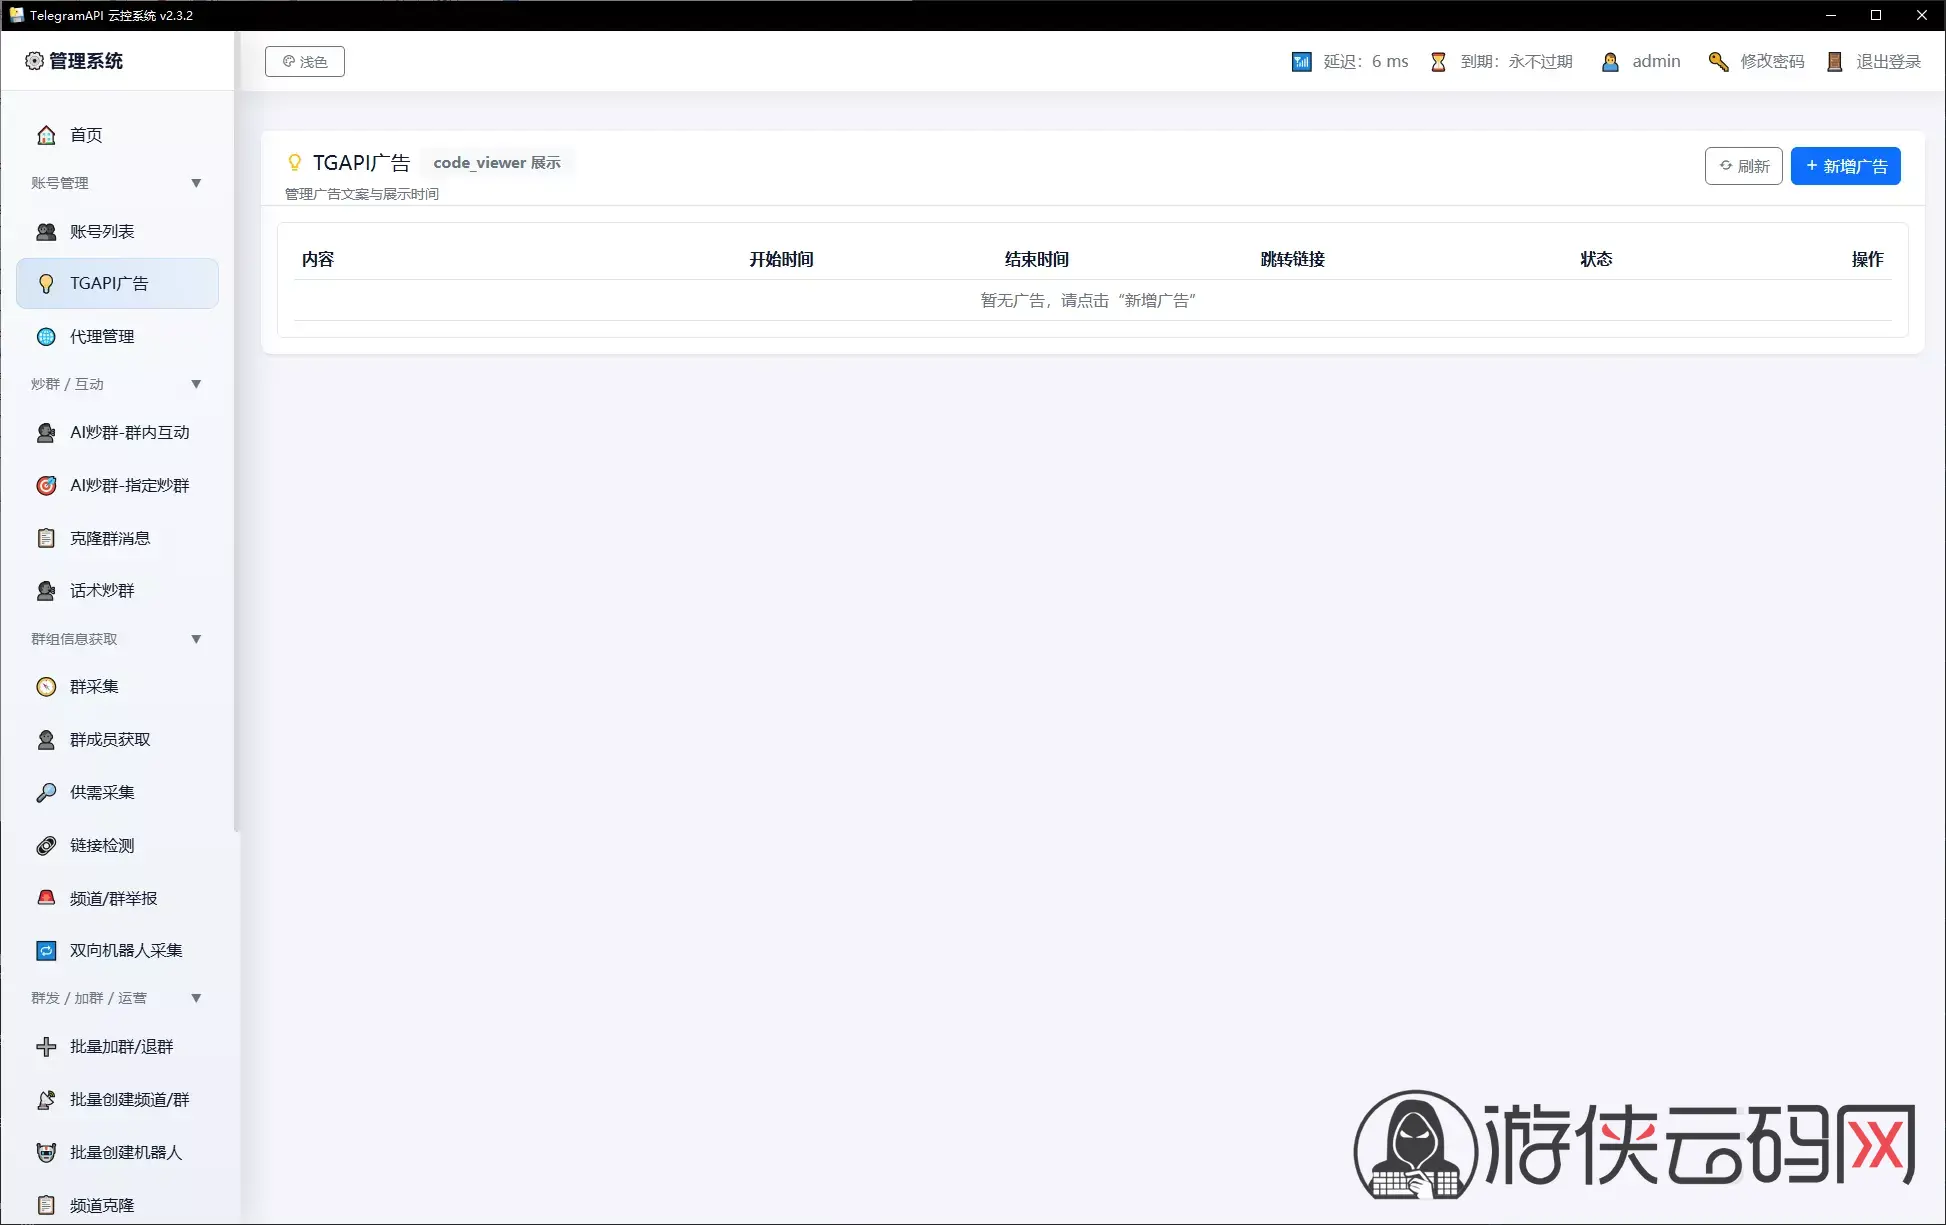Image resolution: width=1946 pixels, height=1225 pixels.
Task: Click the 账号列表 users icon
Action: click(x=46, y=232)
